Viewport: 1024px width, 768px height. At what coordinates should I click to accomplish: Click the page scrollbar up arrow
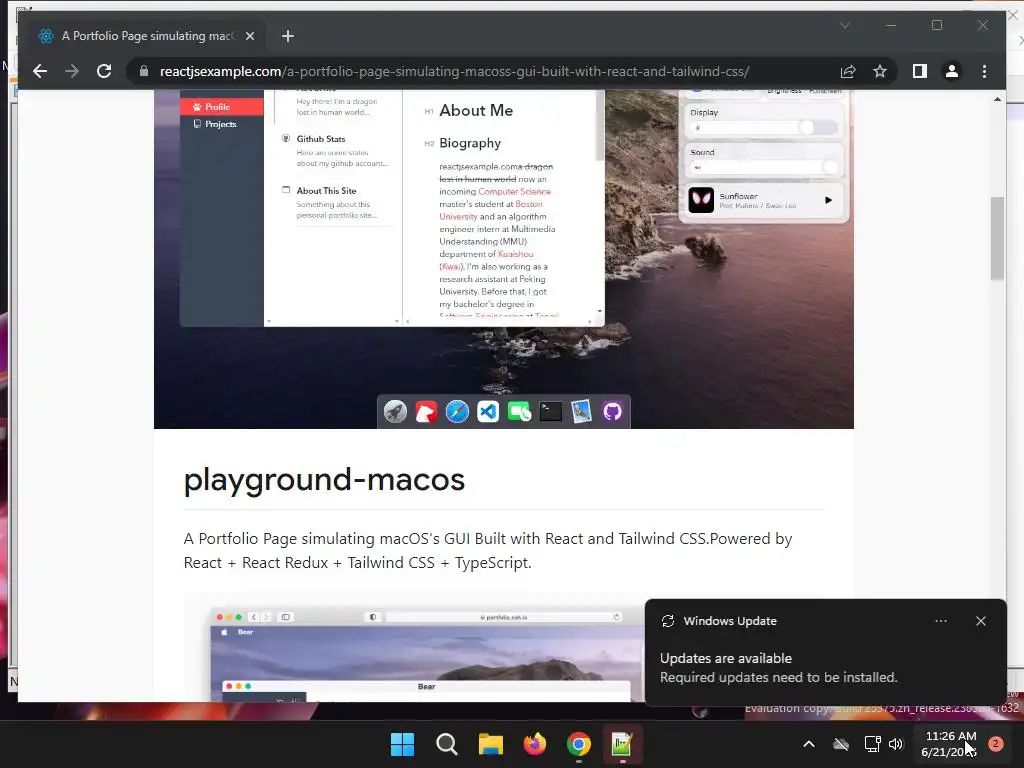click(x=997, y=99)
